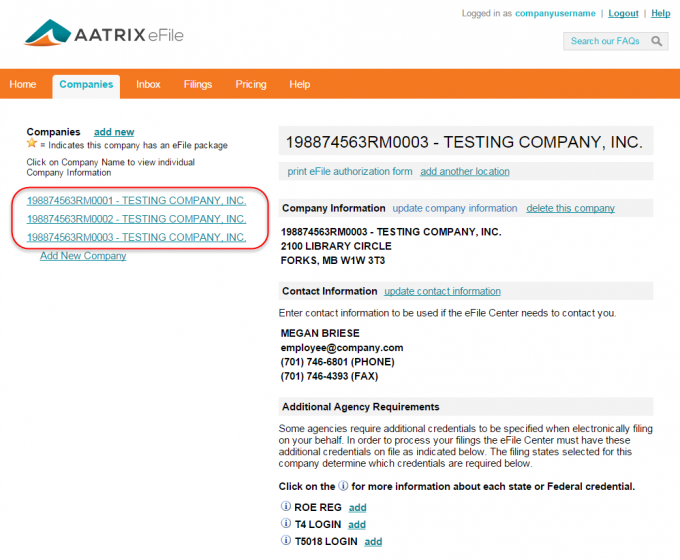
Task: Click add link beside ROE REG
Action: 357,508
